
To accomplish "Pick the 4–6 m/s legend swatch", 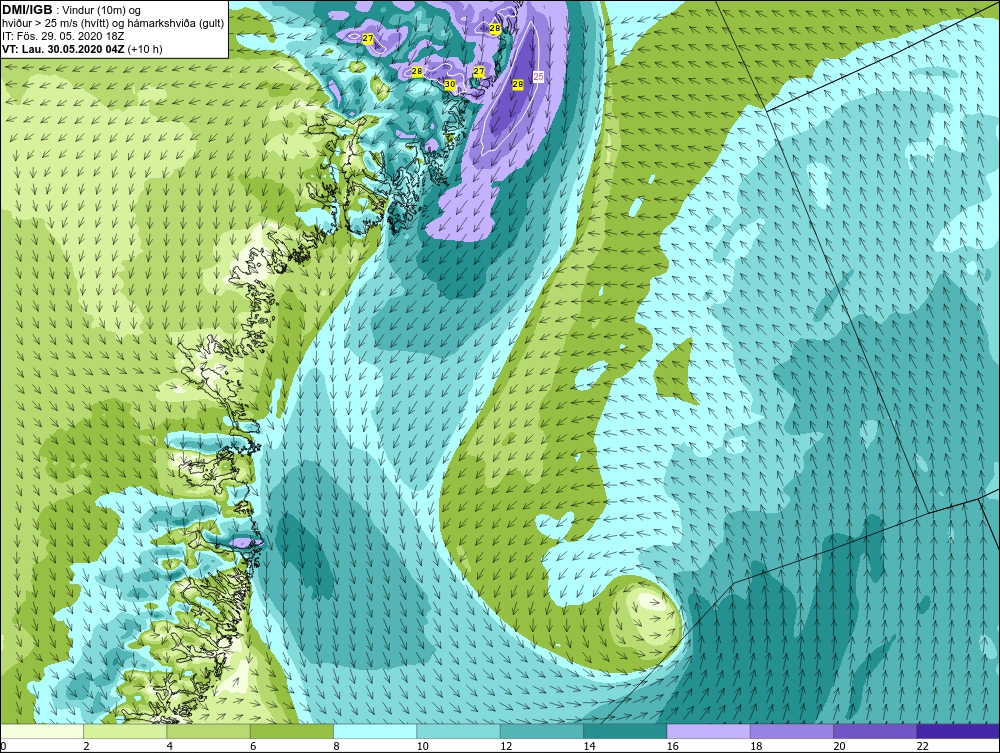I will pos(209,731).
